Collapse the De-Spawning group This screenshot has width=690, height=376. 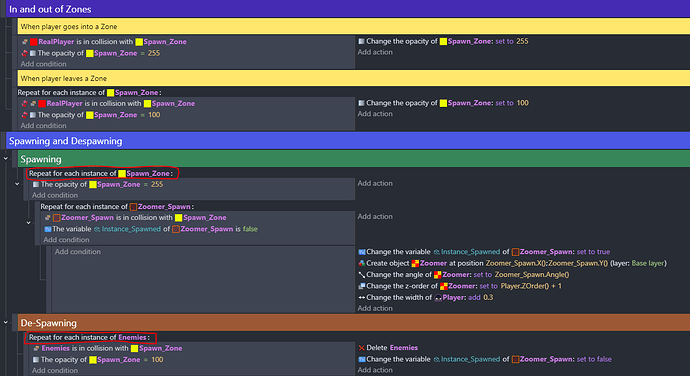pyautogui.click(x=6, y=323)
